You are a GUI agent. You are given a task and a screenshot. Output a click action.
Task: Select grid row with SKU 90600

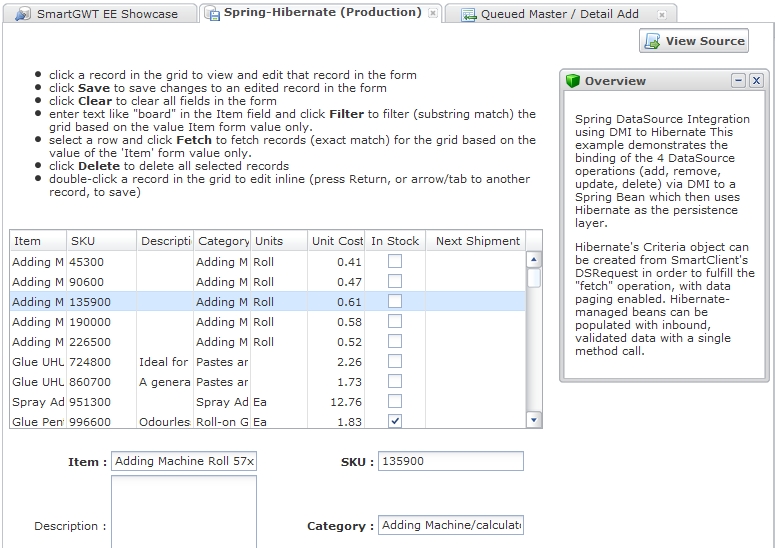tap(268, 281)
